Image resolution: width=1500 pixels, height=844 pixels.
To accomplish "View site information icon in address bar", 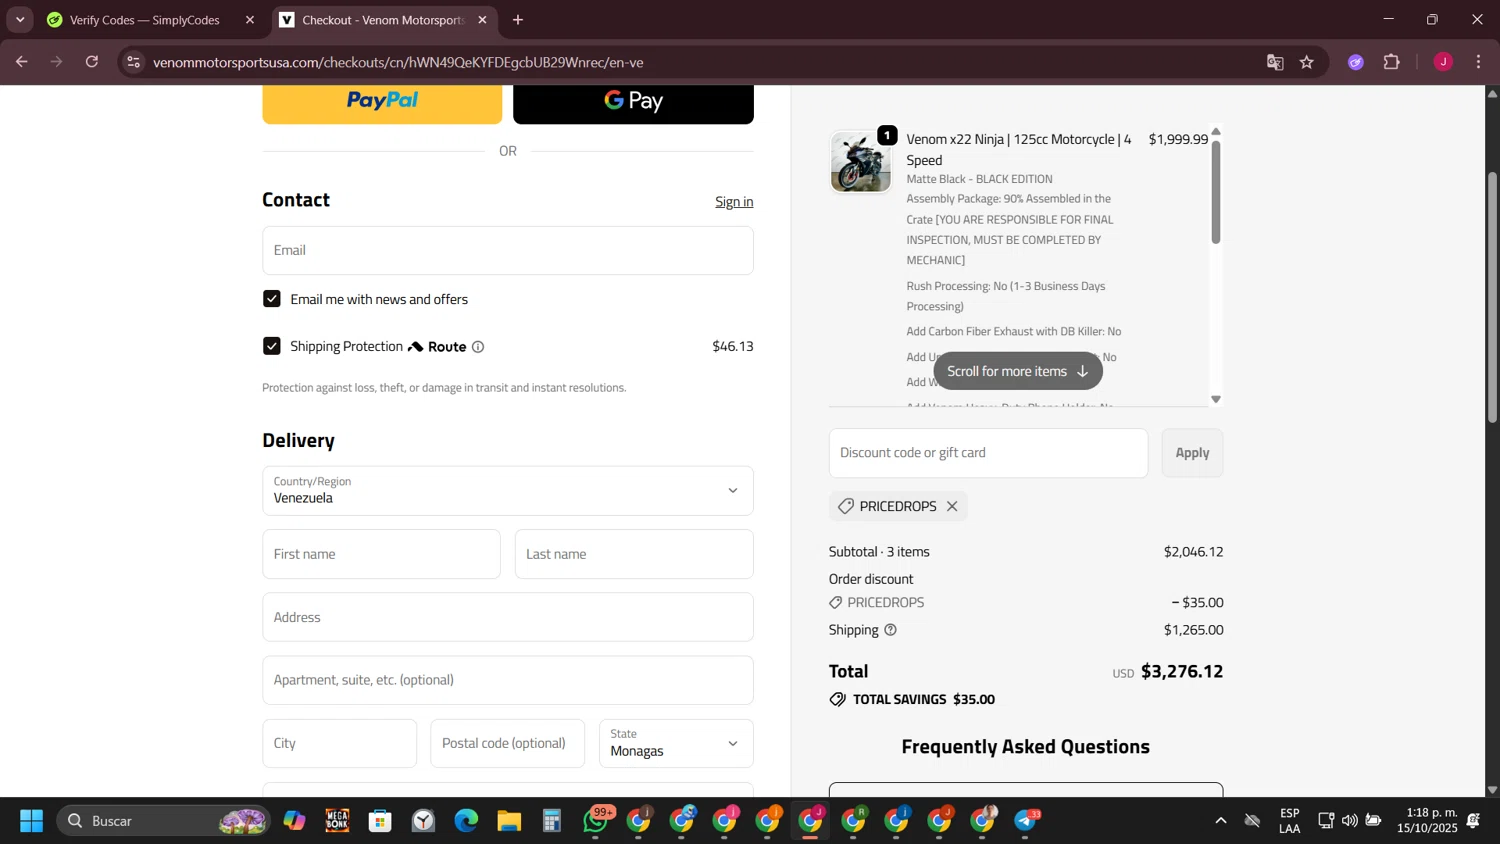I will tap(134, 62).
